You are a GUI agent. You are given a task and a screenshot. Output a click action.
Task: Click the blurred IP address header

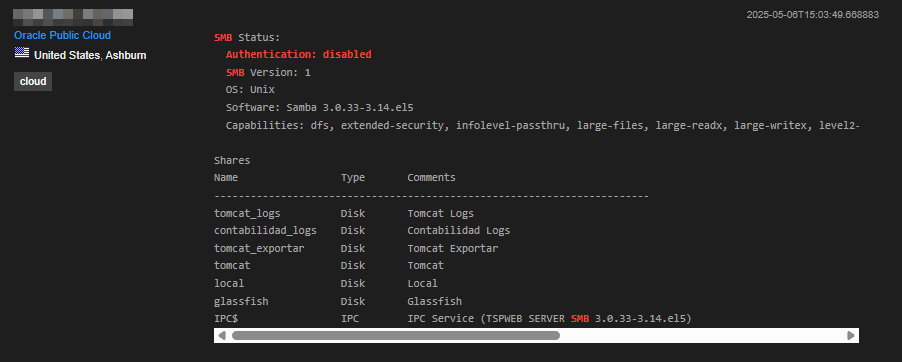click(73, 17)
